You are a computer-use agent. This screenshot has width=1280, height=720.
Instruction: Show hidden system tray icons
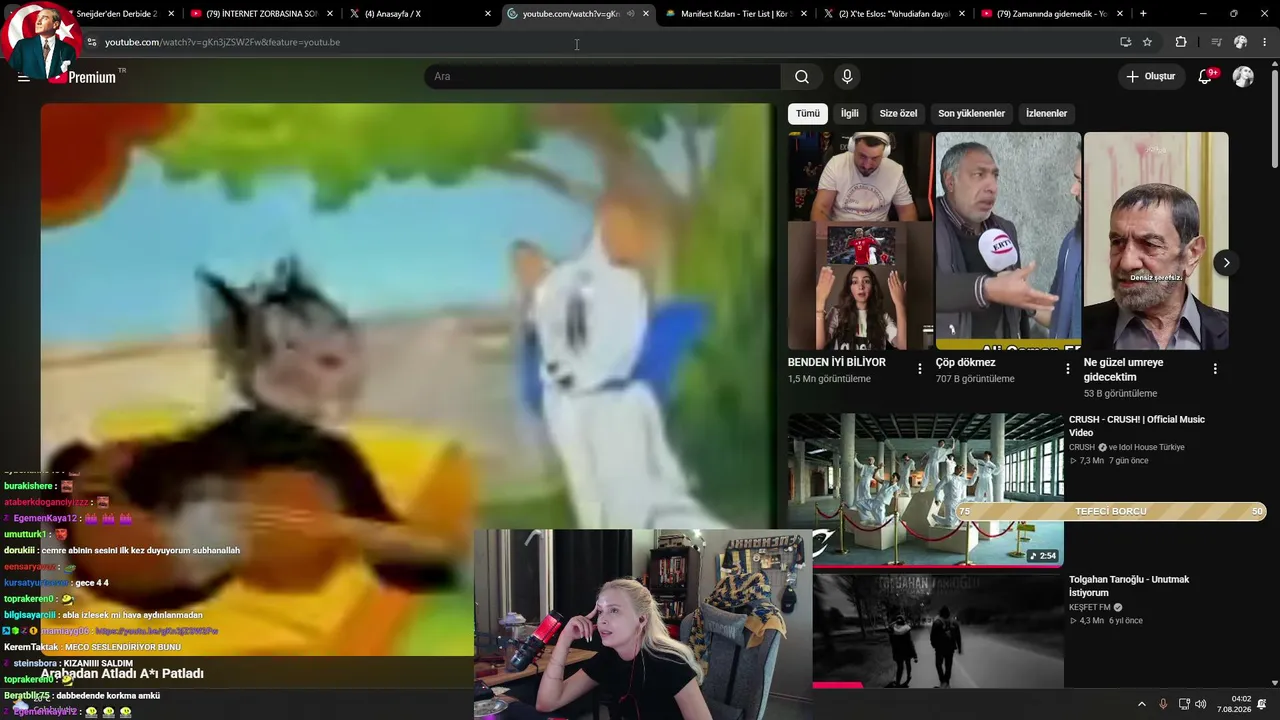click(x=1142, y=704)
